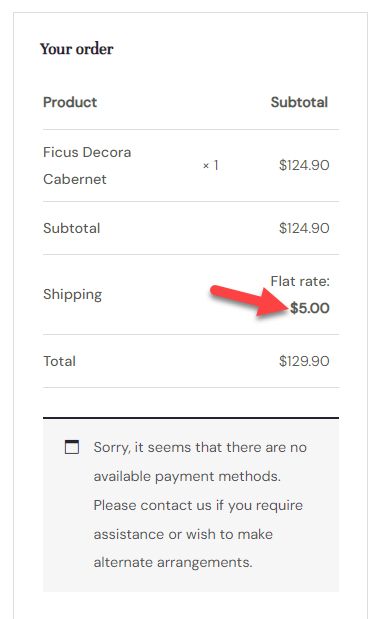Click the red arrow annotation
382x619 pixels.
pyautogui.click(x=249, y=300)
